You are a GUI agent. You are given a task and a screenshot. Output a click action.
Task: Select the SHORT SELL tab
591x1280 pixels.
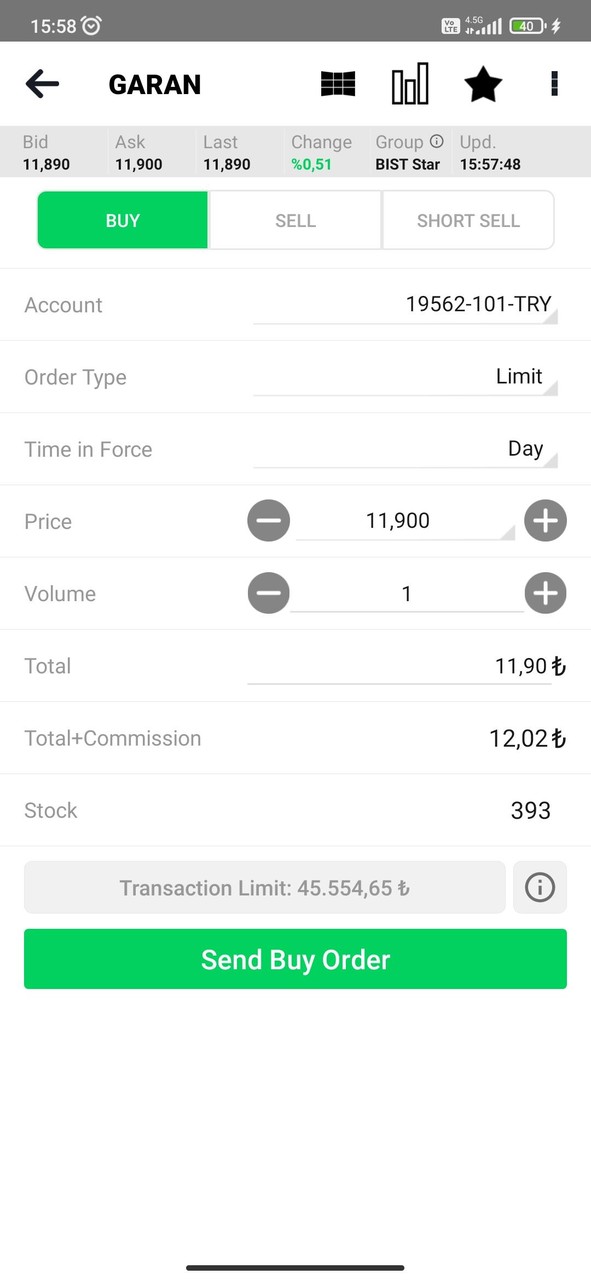coord(468,220)
